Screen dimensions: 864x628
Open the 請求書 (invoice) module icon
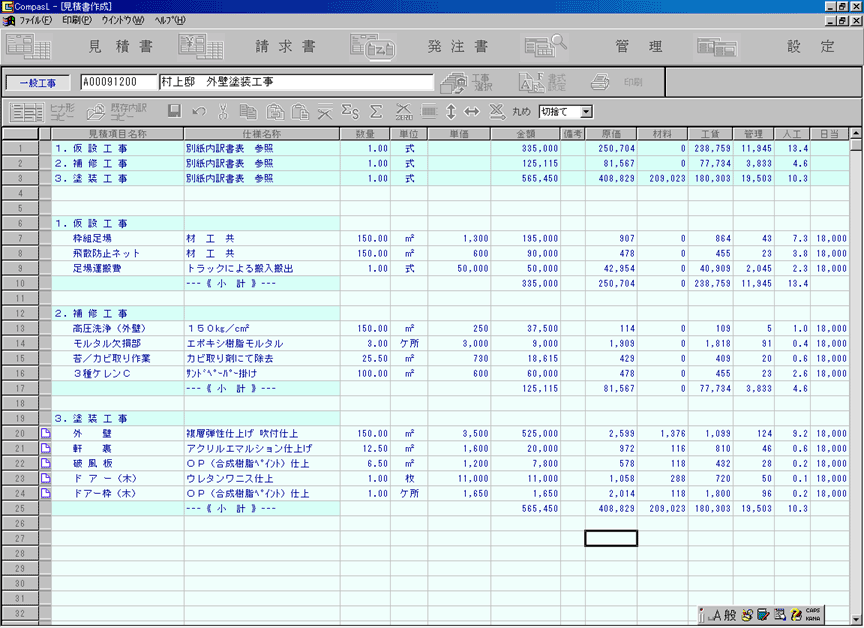(201, 46)
